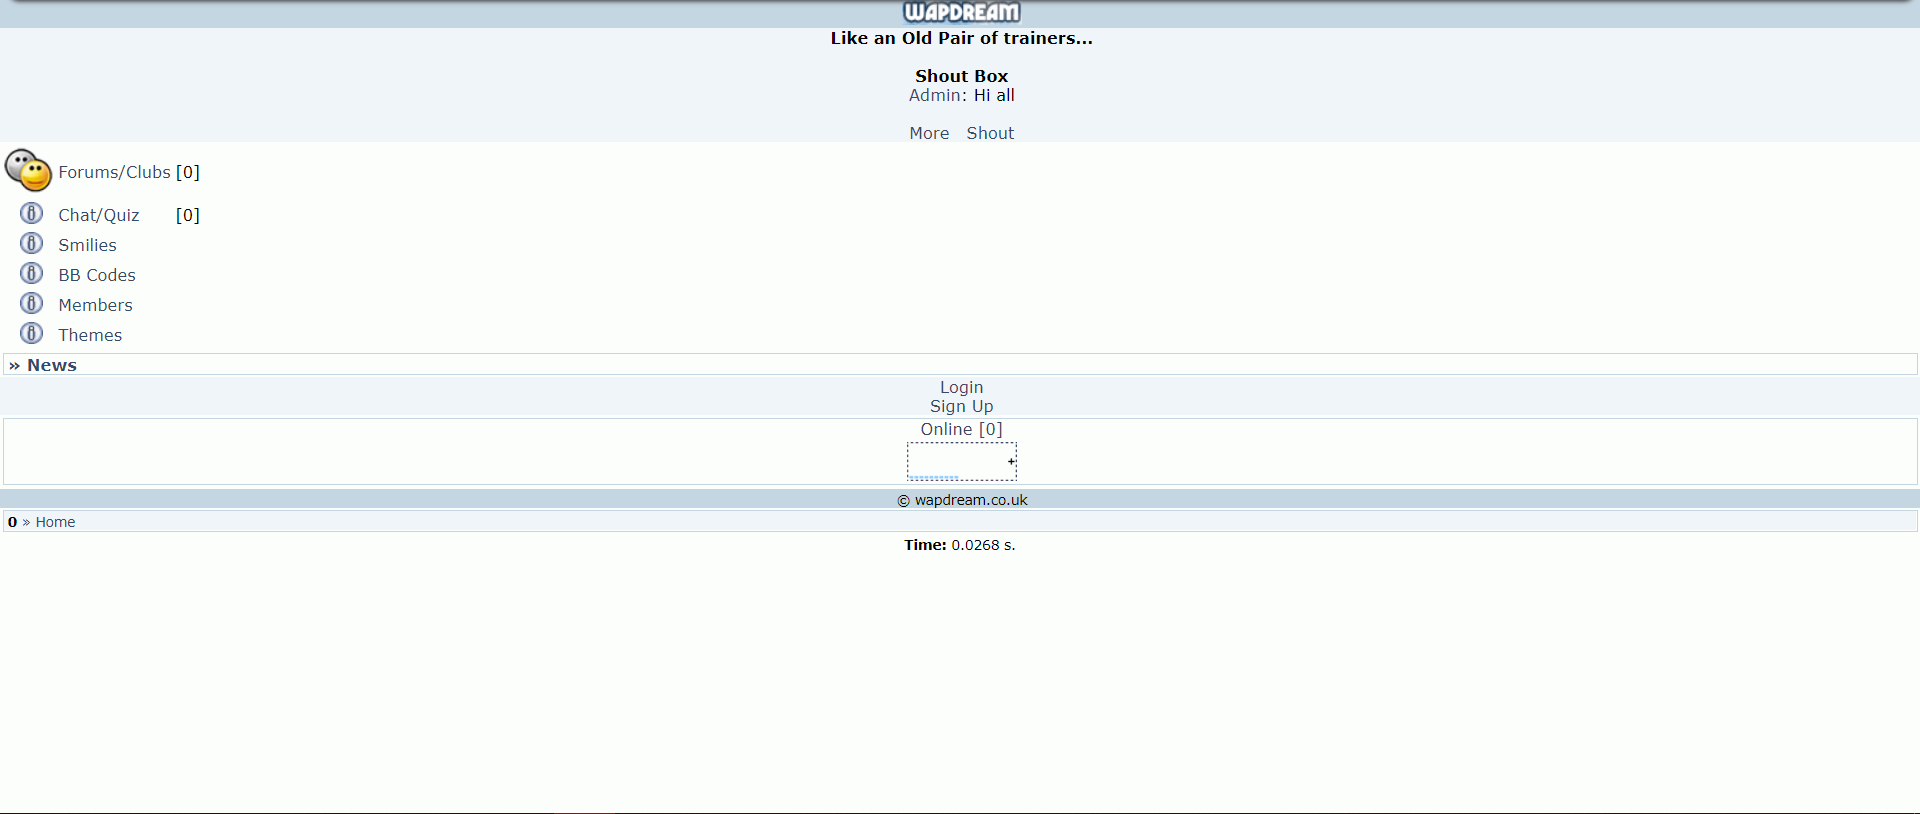Click the icon next to Members

[x=32, y=304]
